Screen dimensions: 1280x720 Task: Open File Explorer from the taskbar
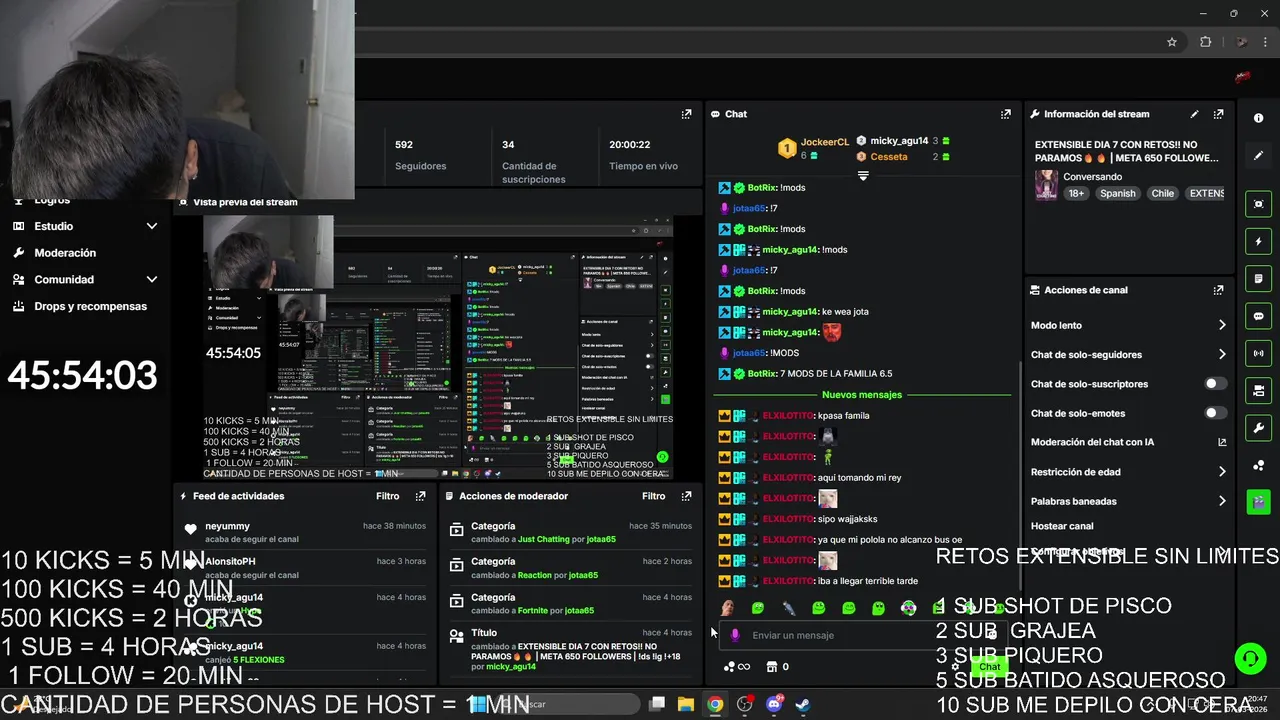pos(686,704)
